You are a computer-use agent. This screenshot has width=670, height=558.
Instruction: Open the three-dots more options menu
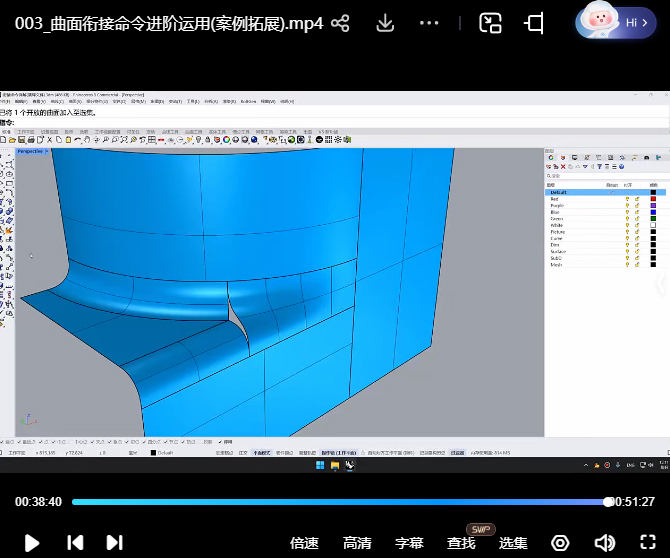tap(429, 23)
